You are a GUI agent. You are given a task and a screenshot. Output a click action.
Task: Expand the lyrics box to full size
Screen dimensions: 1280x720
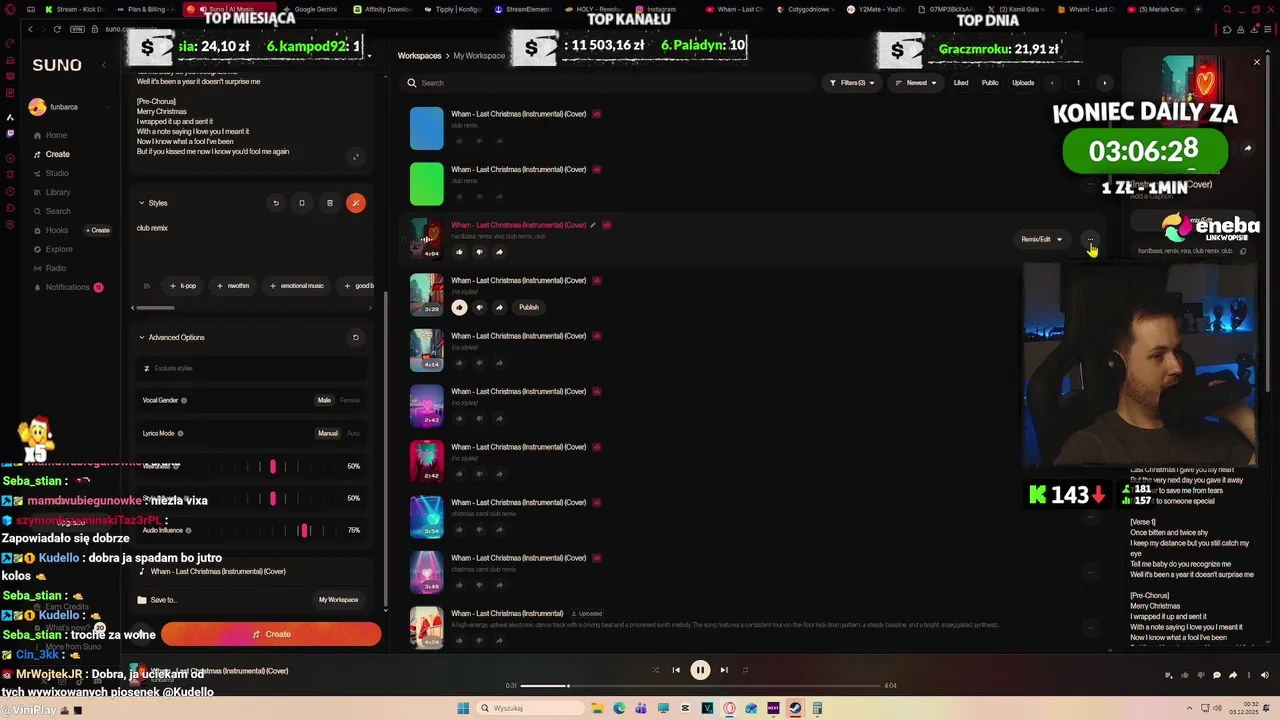355,156
